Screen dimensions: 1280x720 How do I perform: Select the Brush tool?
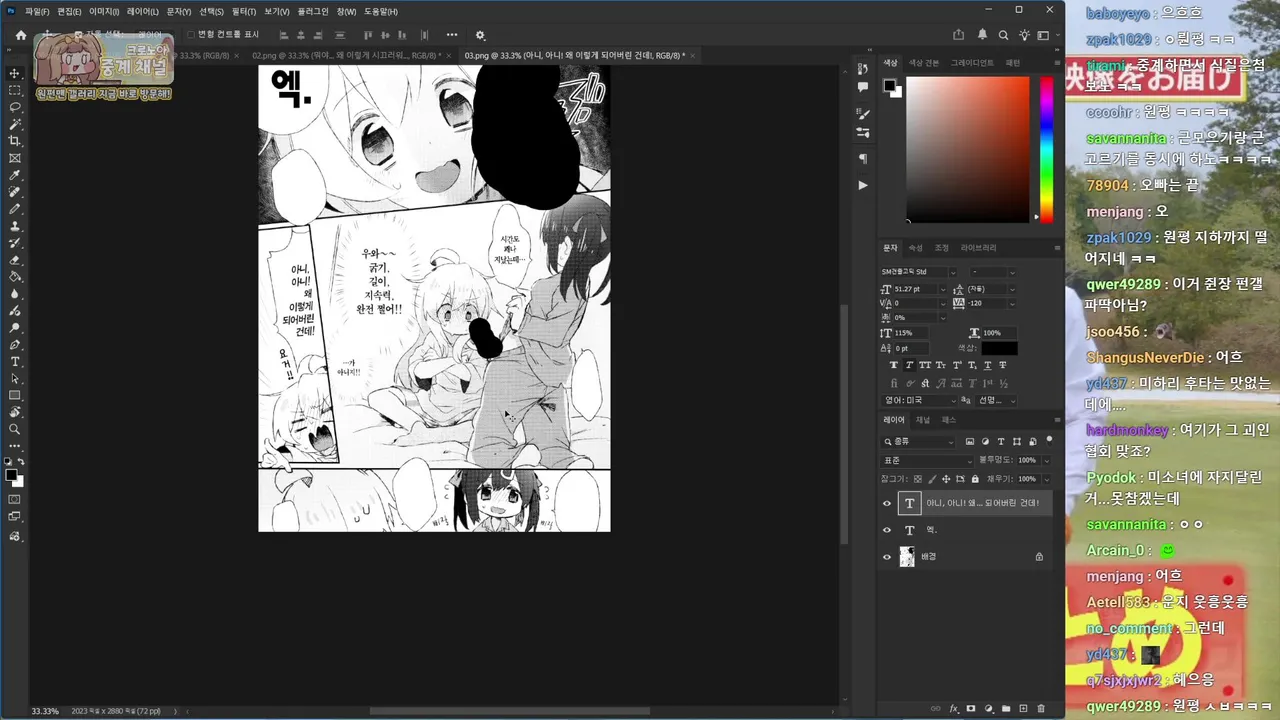click(x=15, y=209)
